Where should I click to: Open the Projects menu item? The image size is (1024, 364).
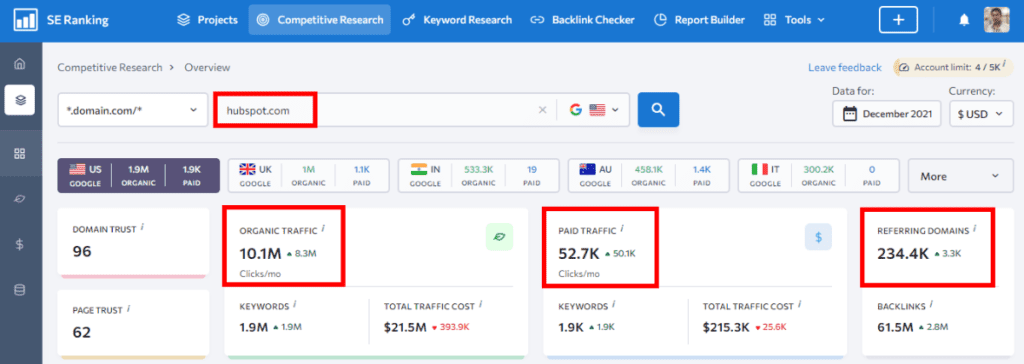(x=208, y=20)
